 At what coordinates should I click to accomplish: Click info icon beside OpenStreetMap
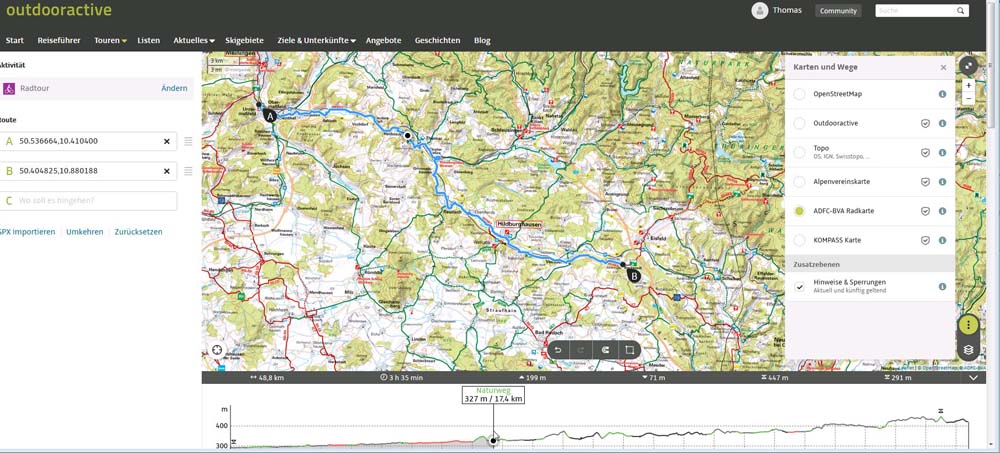click(942, 94)
